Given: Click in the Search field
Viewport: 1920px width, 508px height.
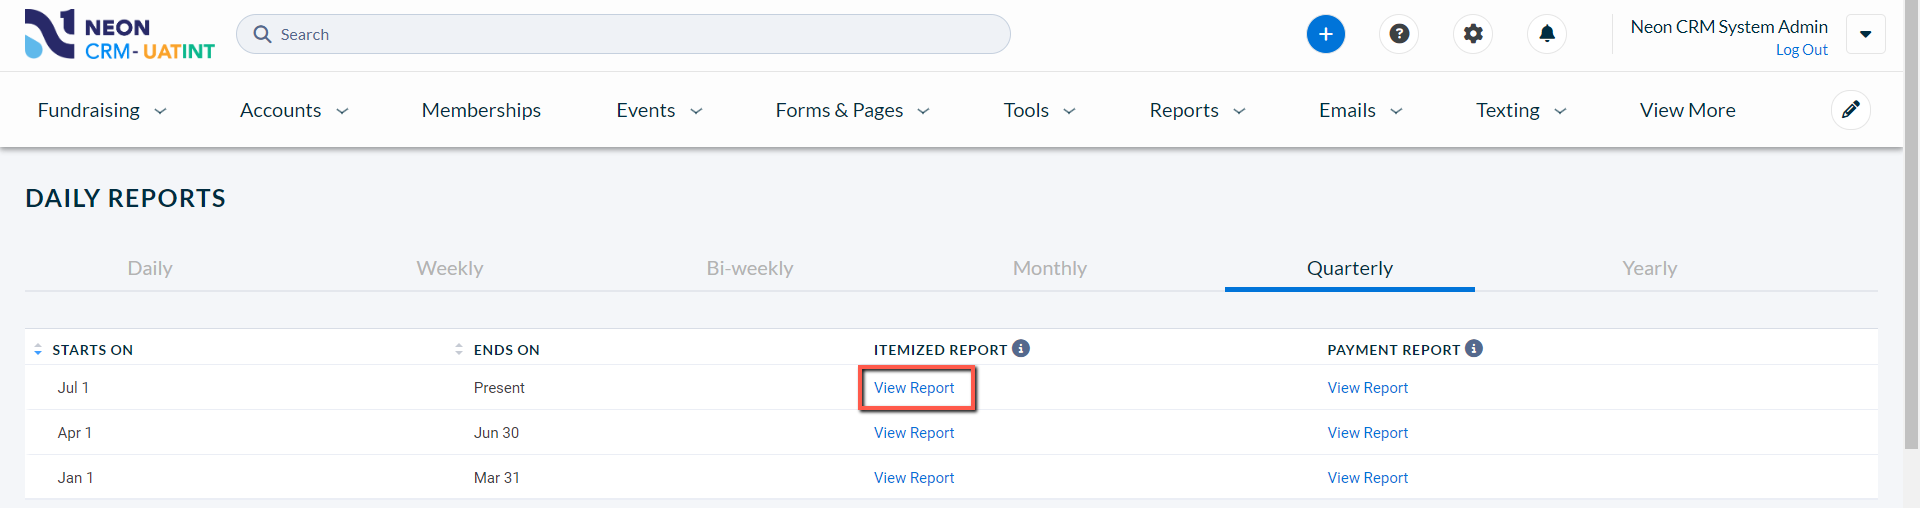Looking at the screenshot, I should [x=623, y=34].
